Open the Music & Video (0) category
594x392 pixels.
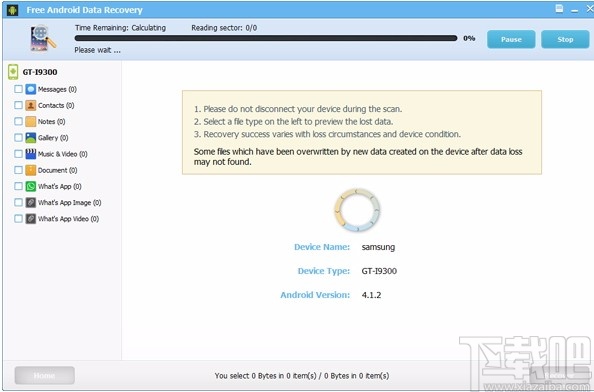coord(63,154)
